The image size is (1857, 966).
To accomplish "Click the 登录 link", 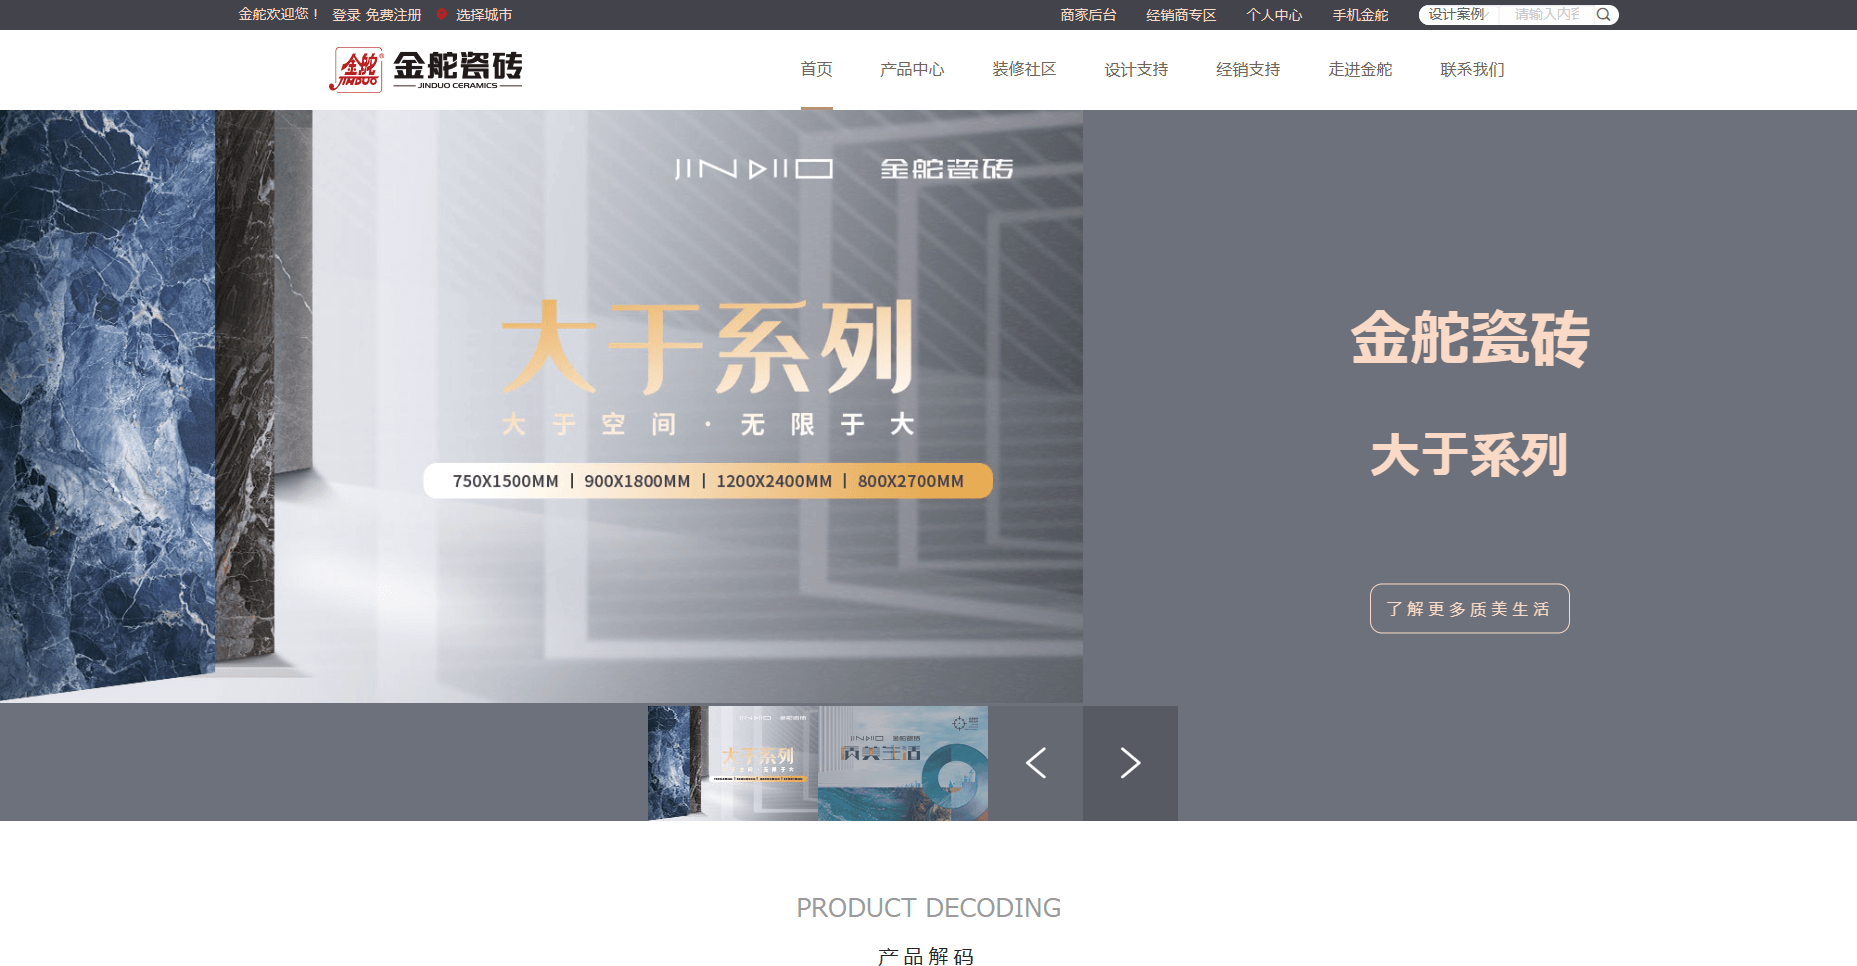I will (x=346, y=15).
